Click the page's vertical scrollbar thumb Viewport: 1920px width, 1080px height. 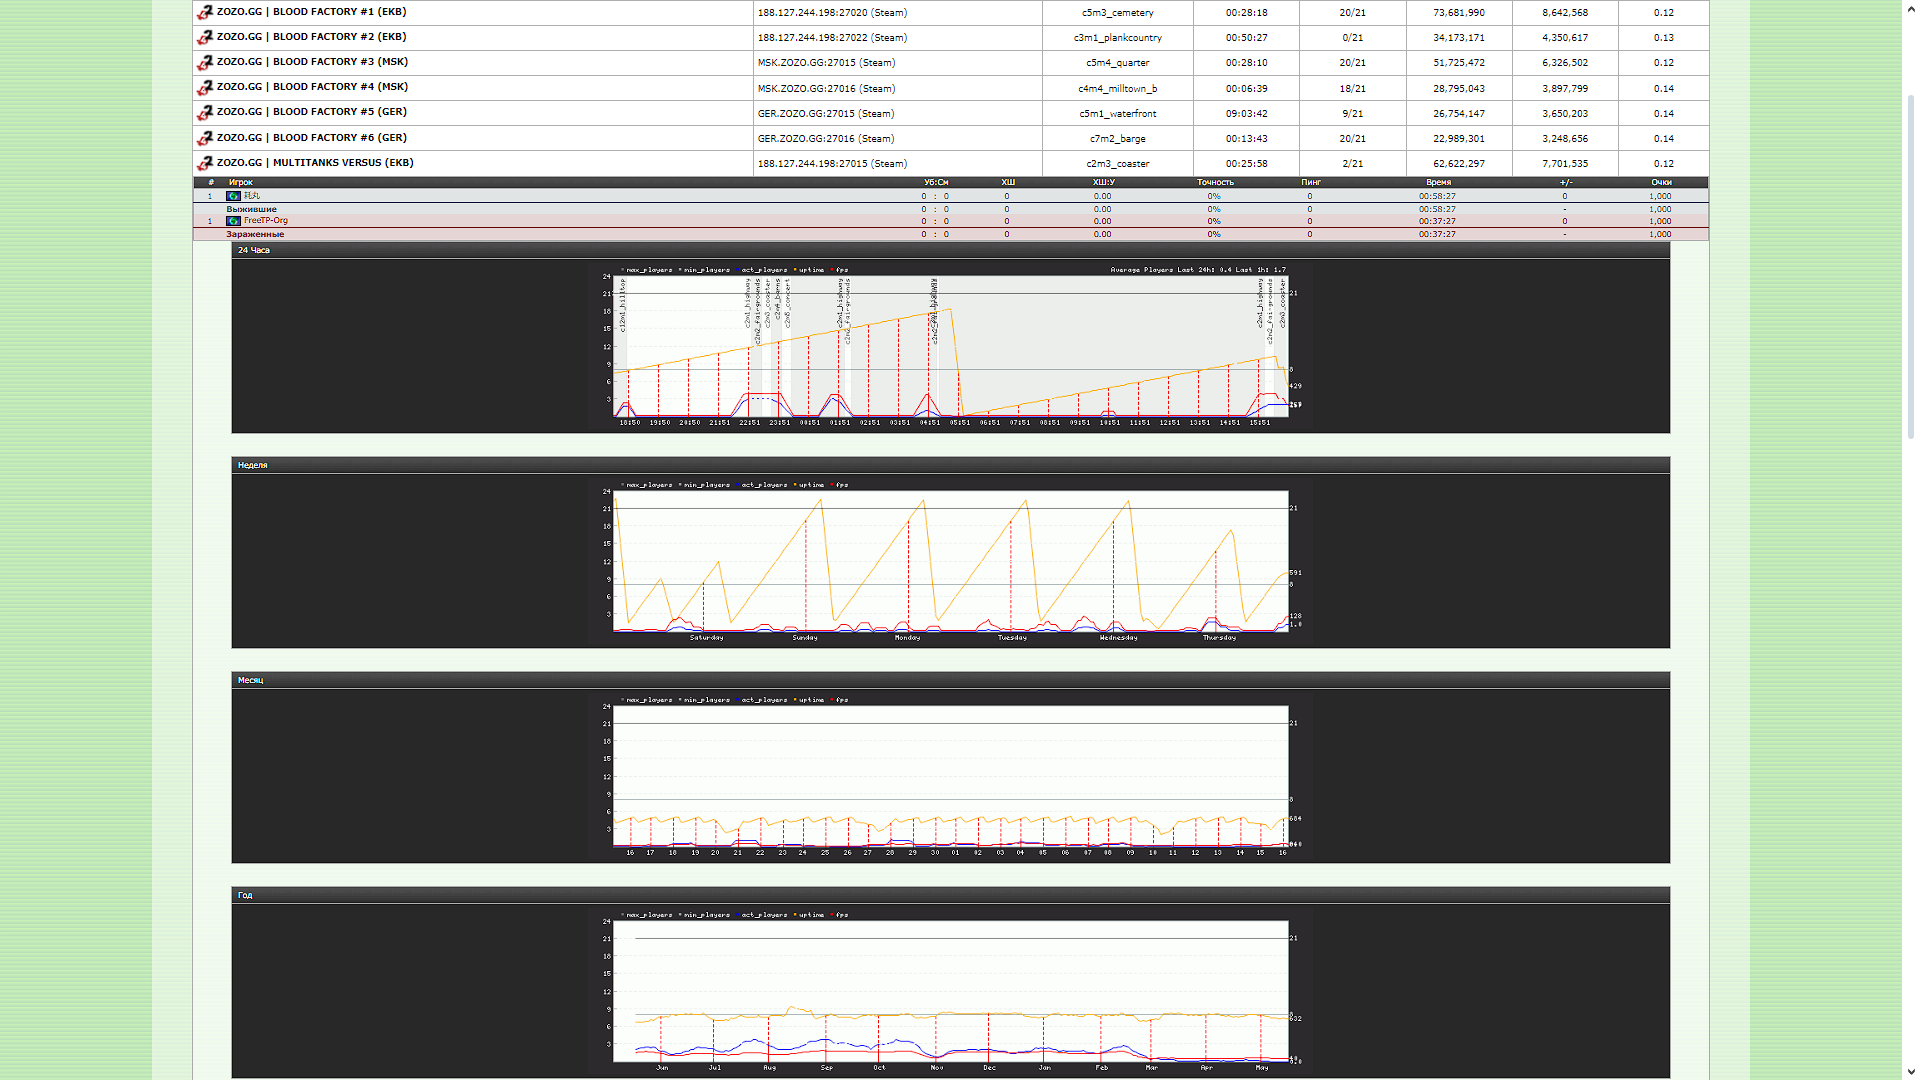click(1911, 265)
